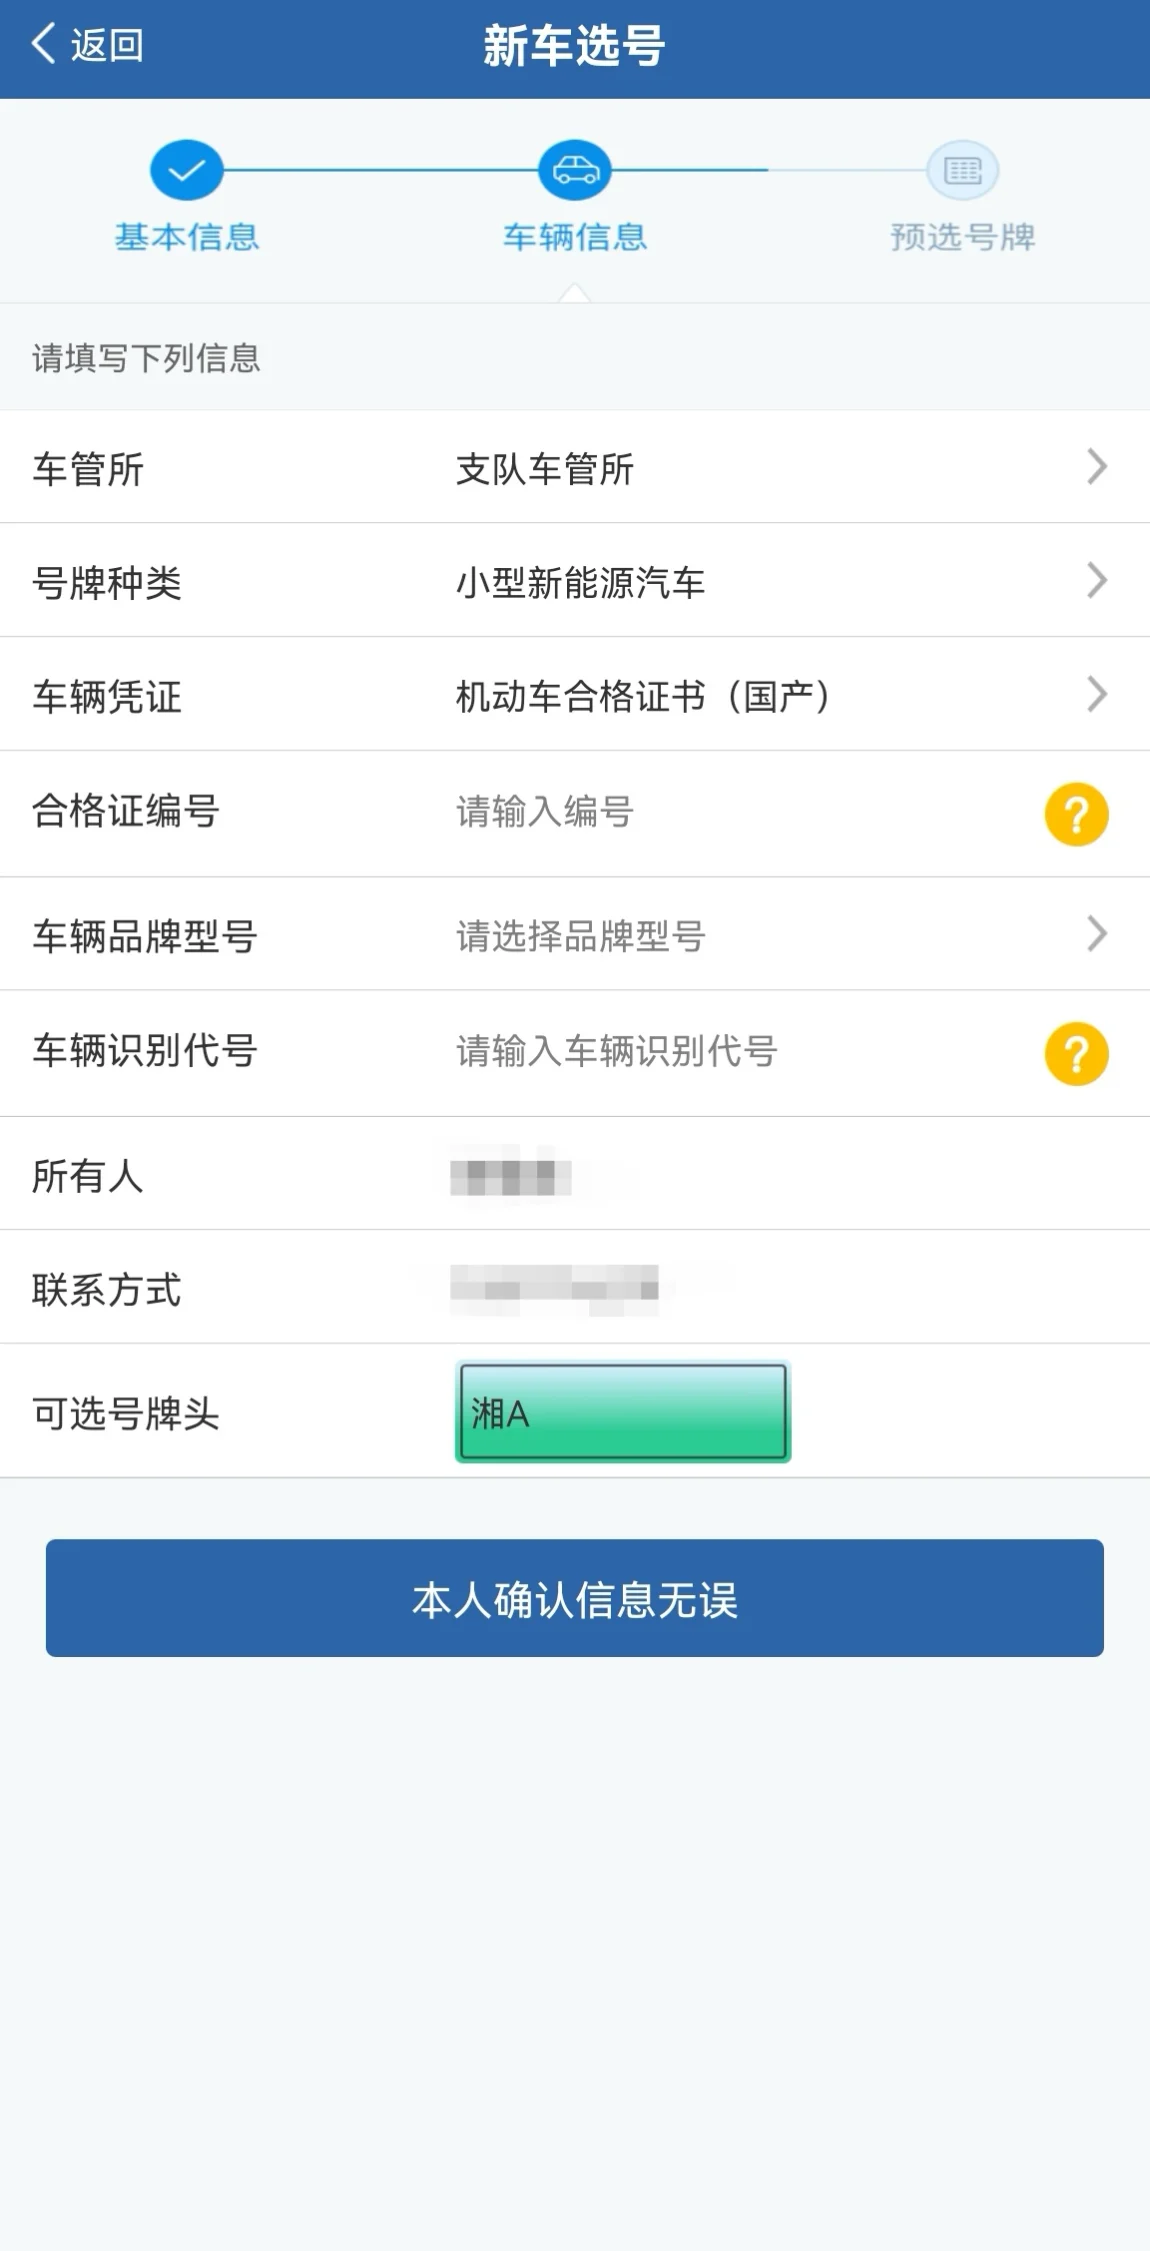Expand the 车管所 selection chevron
Image resolution: width=1150 pixels, height=2251 pixels.
(1097, 467)
